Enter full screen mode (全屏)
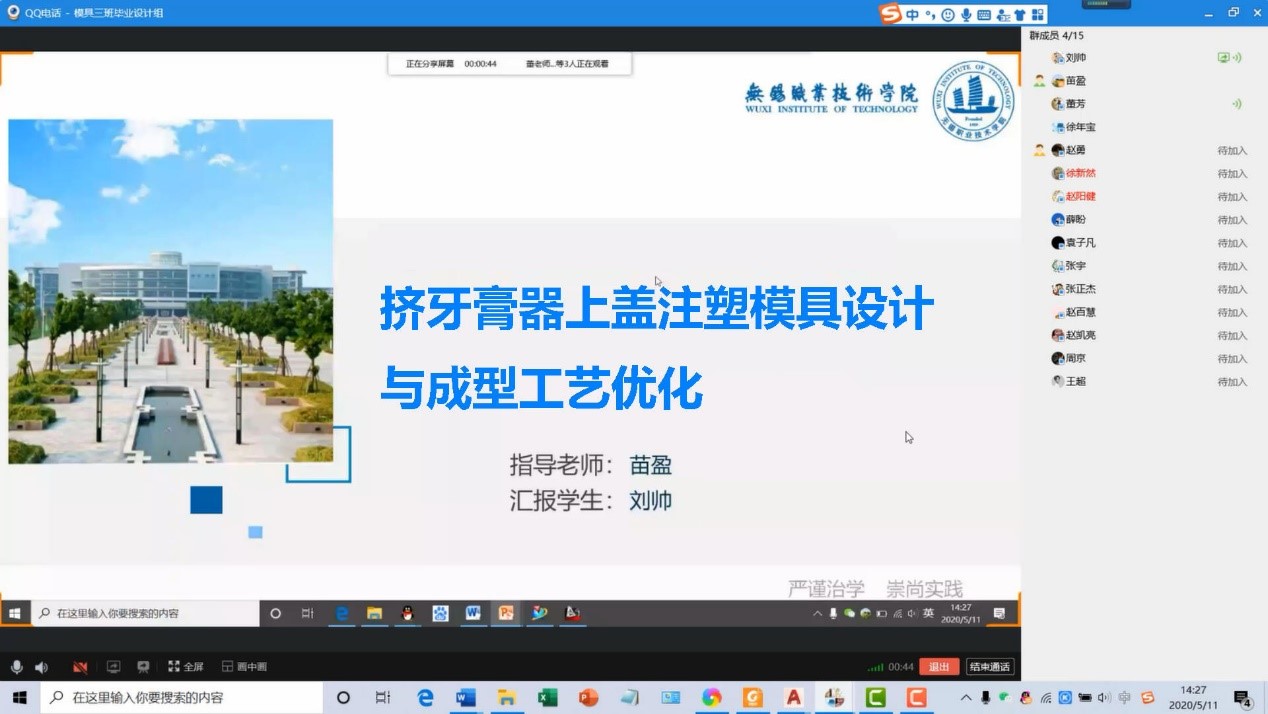 click(x=186, y=667)
